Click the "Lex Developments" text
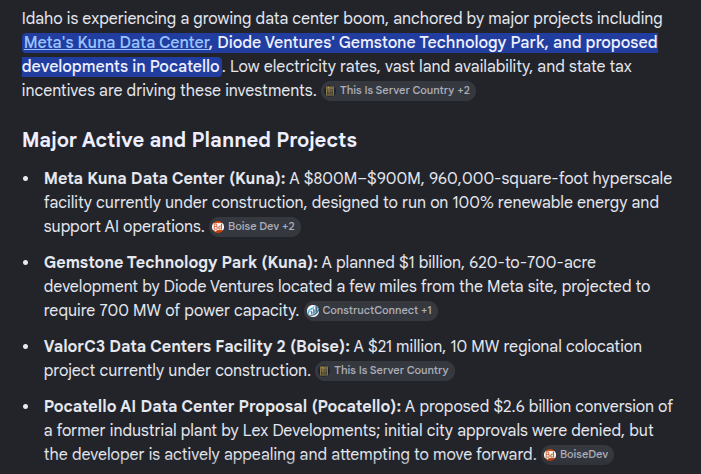Screen dimensions: 701x474 (x=311, y=431)
